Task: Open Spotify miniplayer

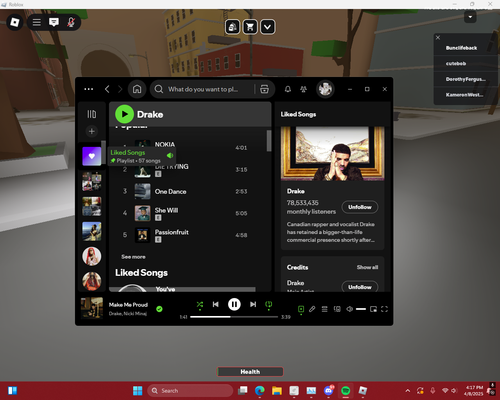Action: click(x=373, y=309)
